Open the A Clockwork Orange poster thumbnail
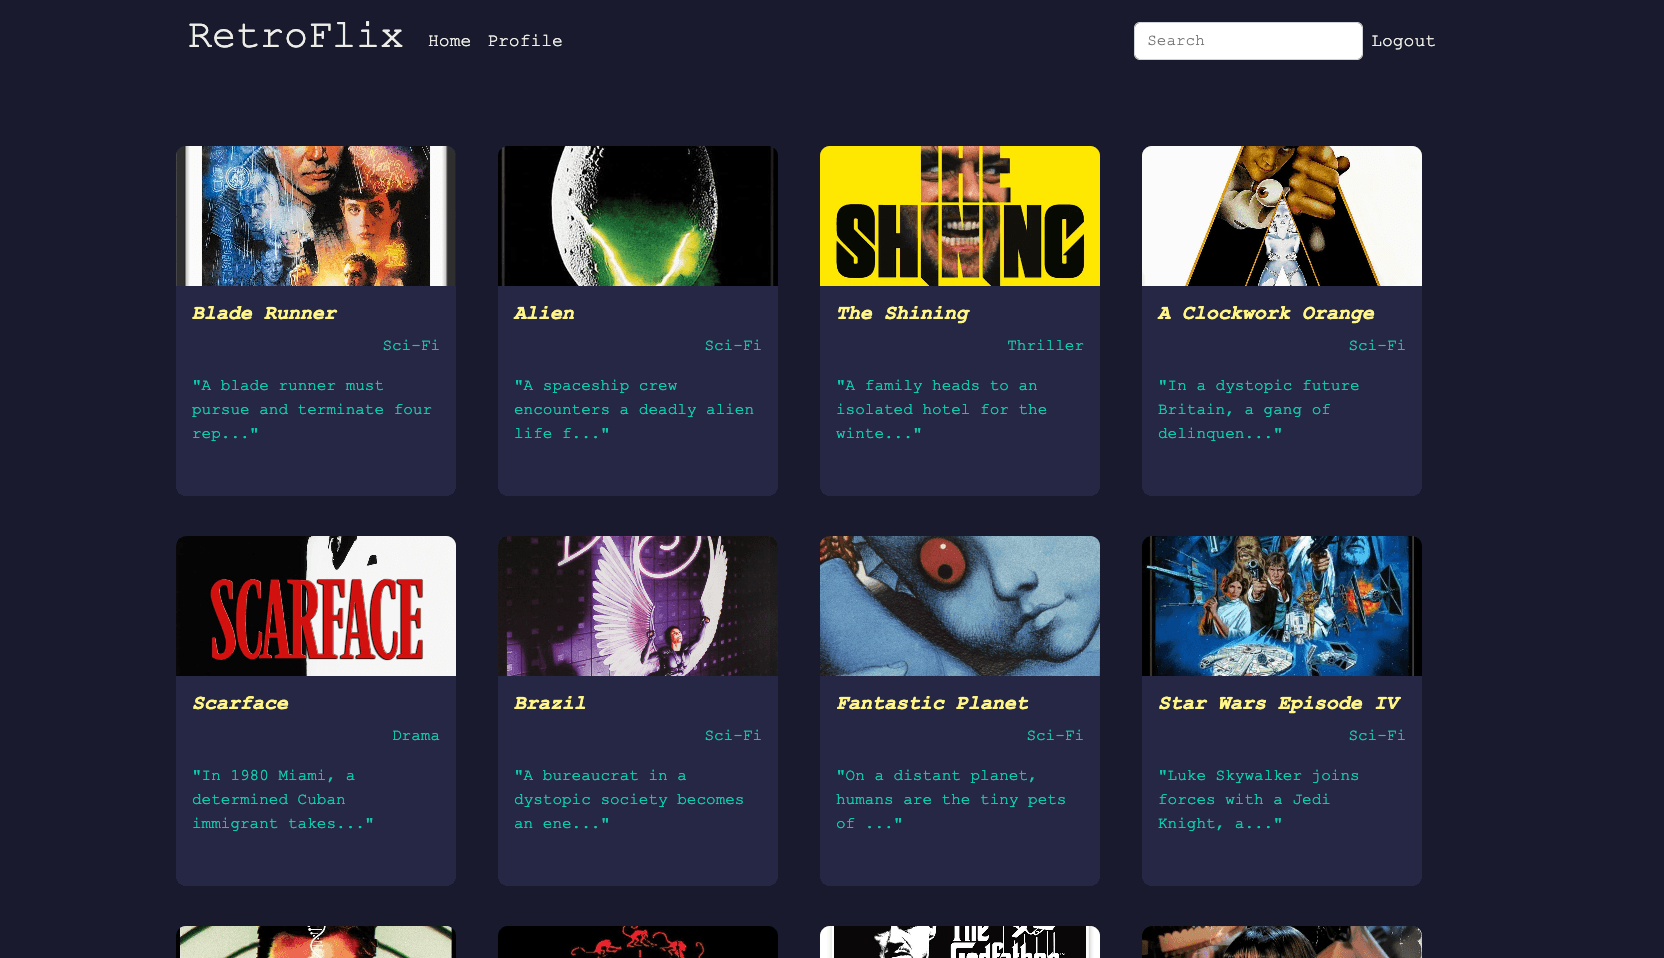Viewport: 1664px width, 958px height. 1281,215
